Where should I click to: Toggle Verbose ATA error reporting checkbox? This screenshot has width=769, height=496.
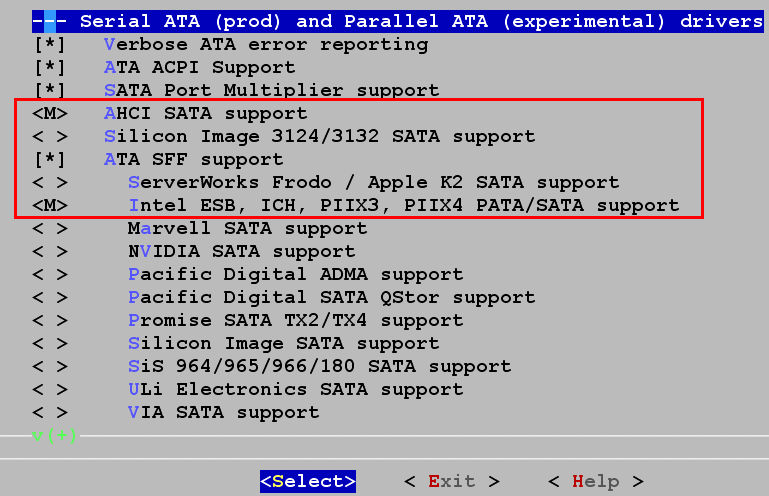point(50,45)
